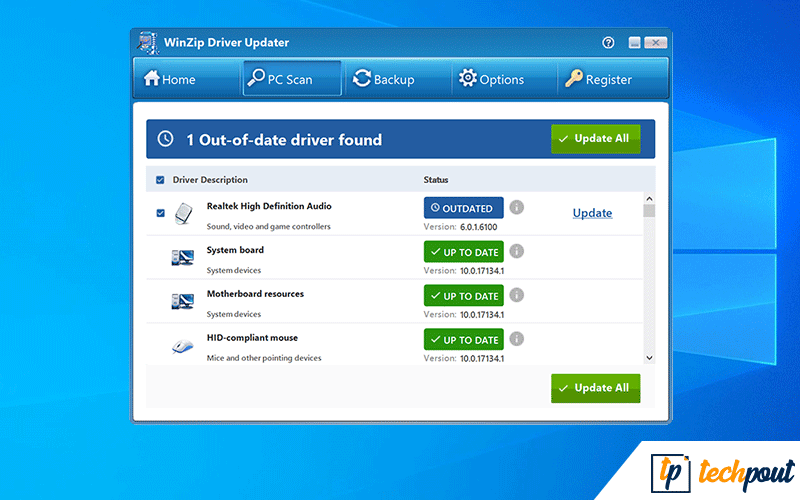Select the 'HID-compliant mouse' driver name
The image size is (800, 500).
click(x=252, y=338)
